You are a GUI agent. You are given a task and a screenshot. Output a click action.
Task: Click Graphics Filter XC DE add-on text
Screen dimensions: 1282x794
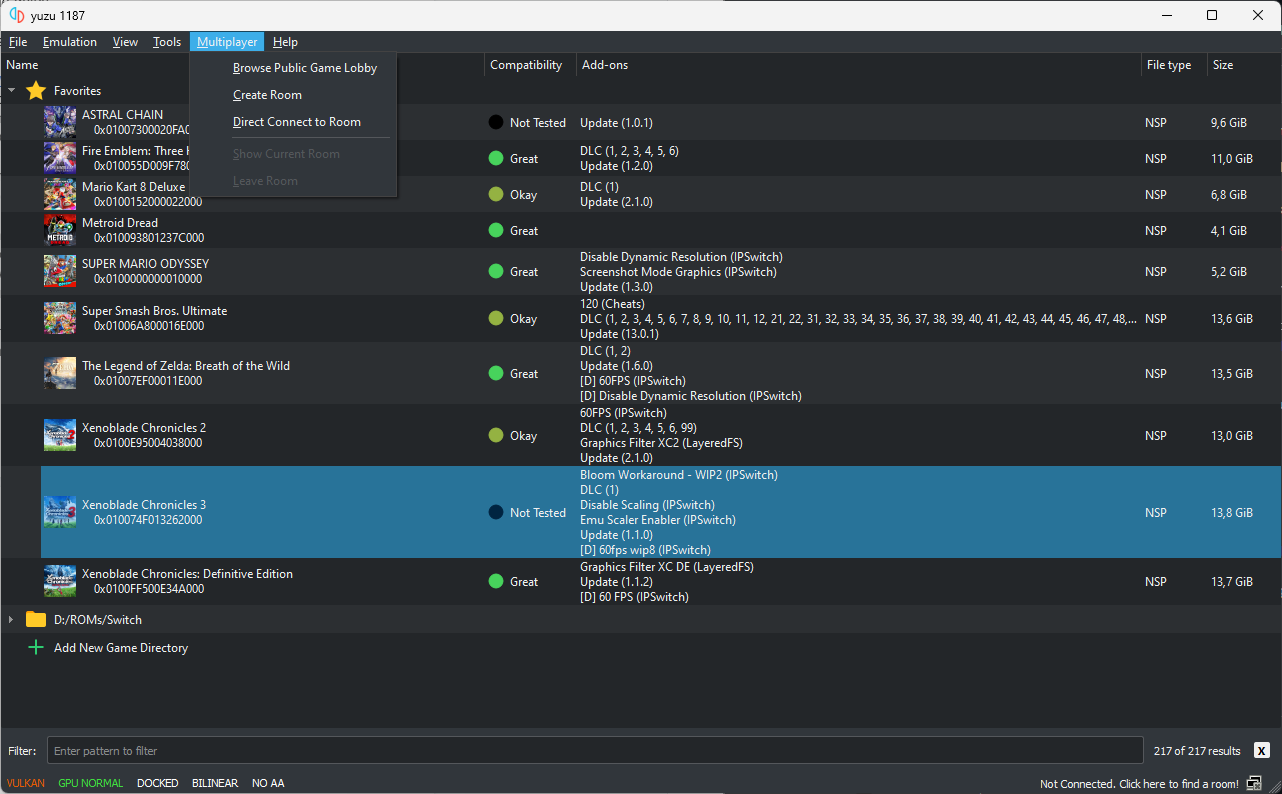(667, 567)
